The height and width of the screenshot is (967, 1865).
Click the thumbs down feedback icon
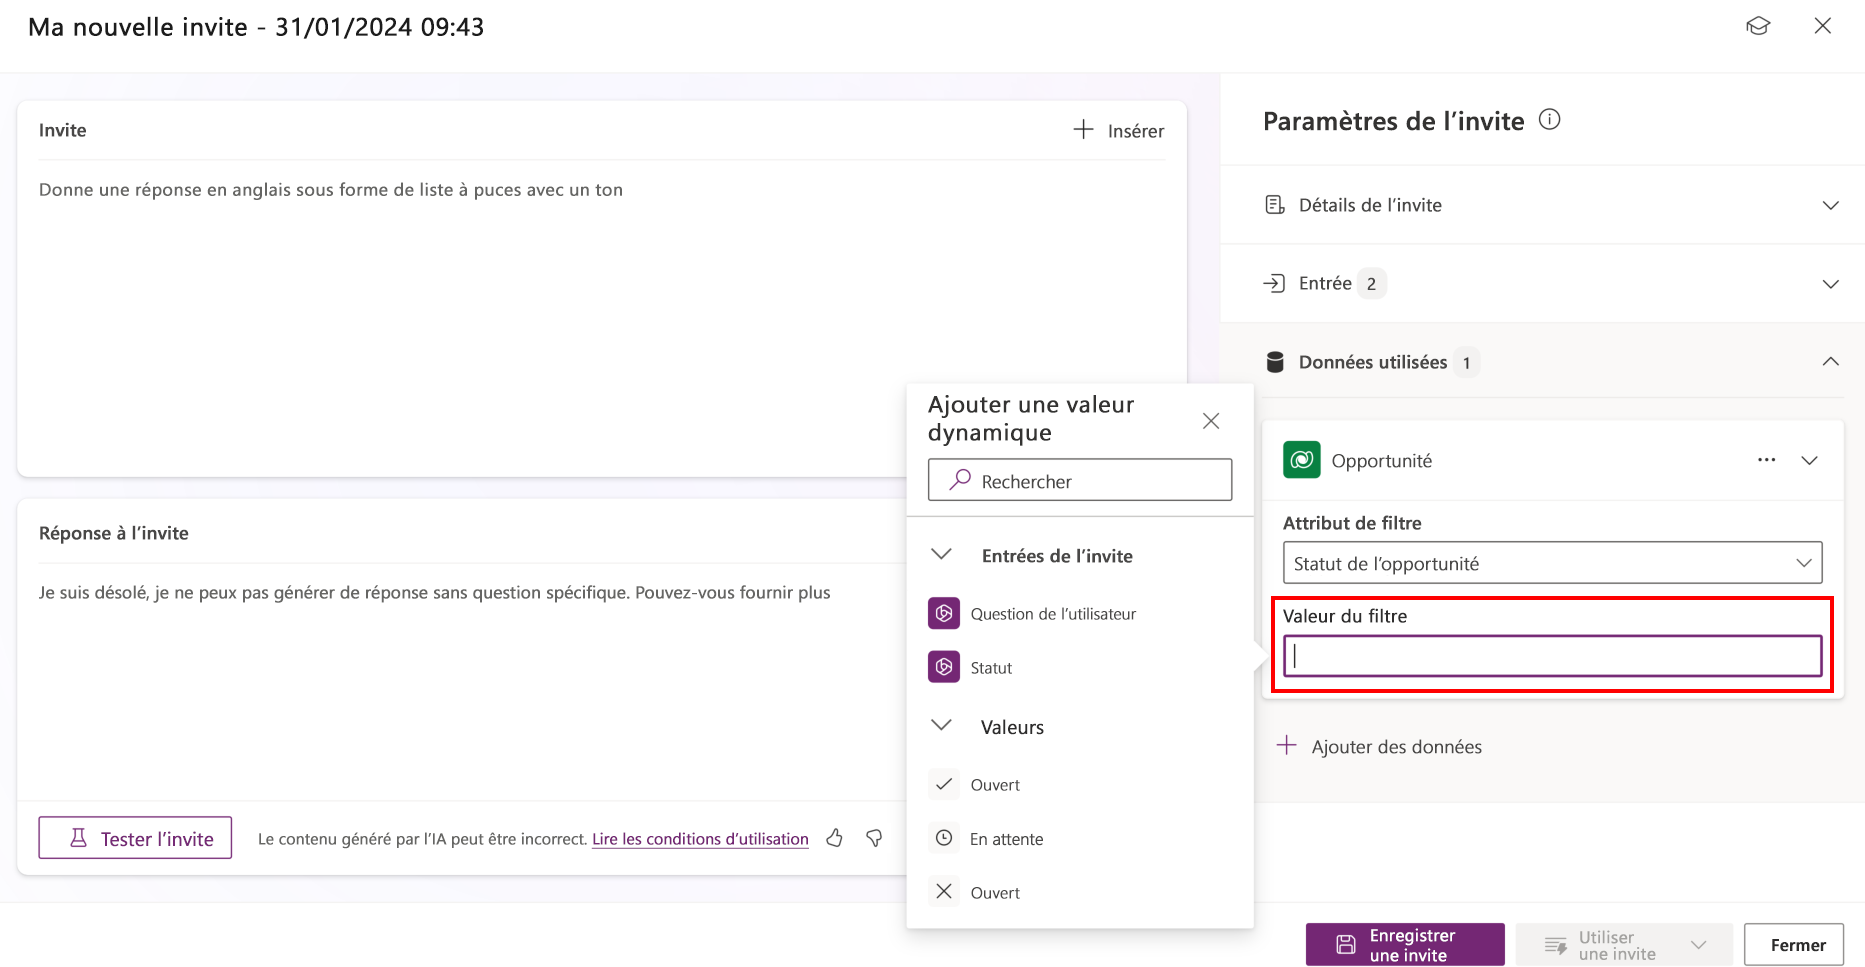(874, 838)
